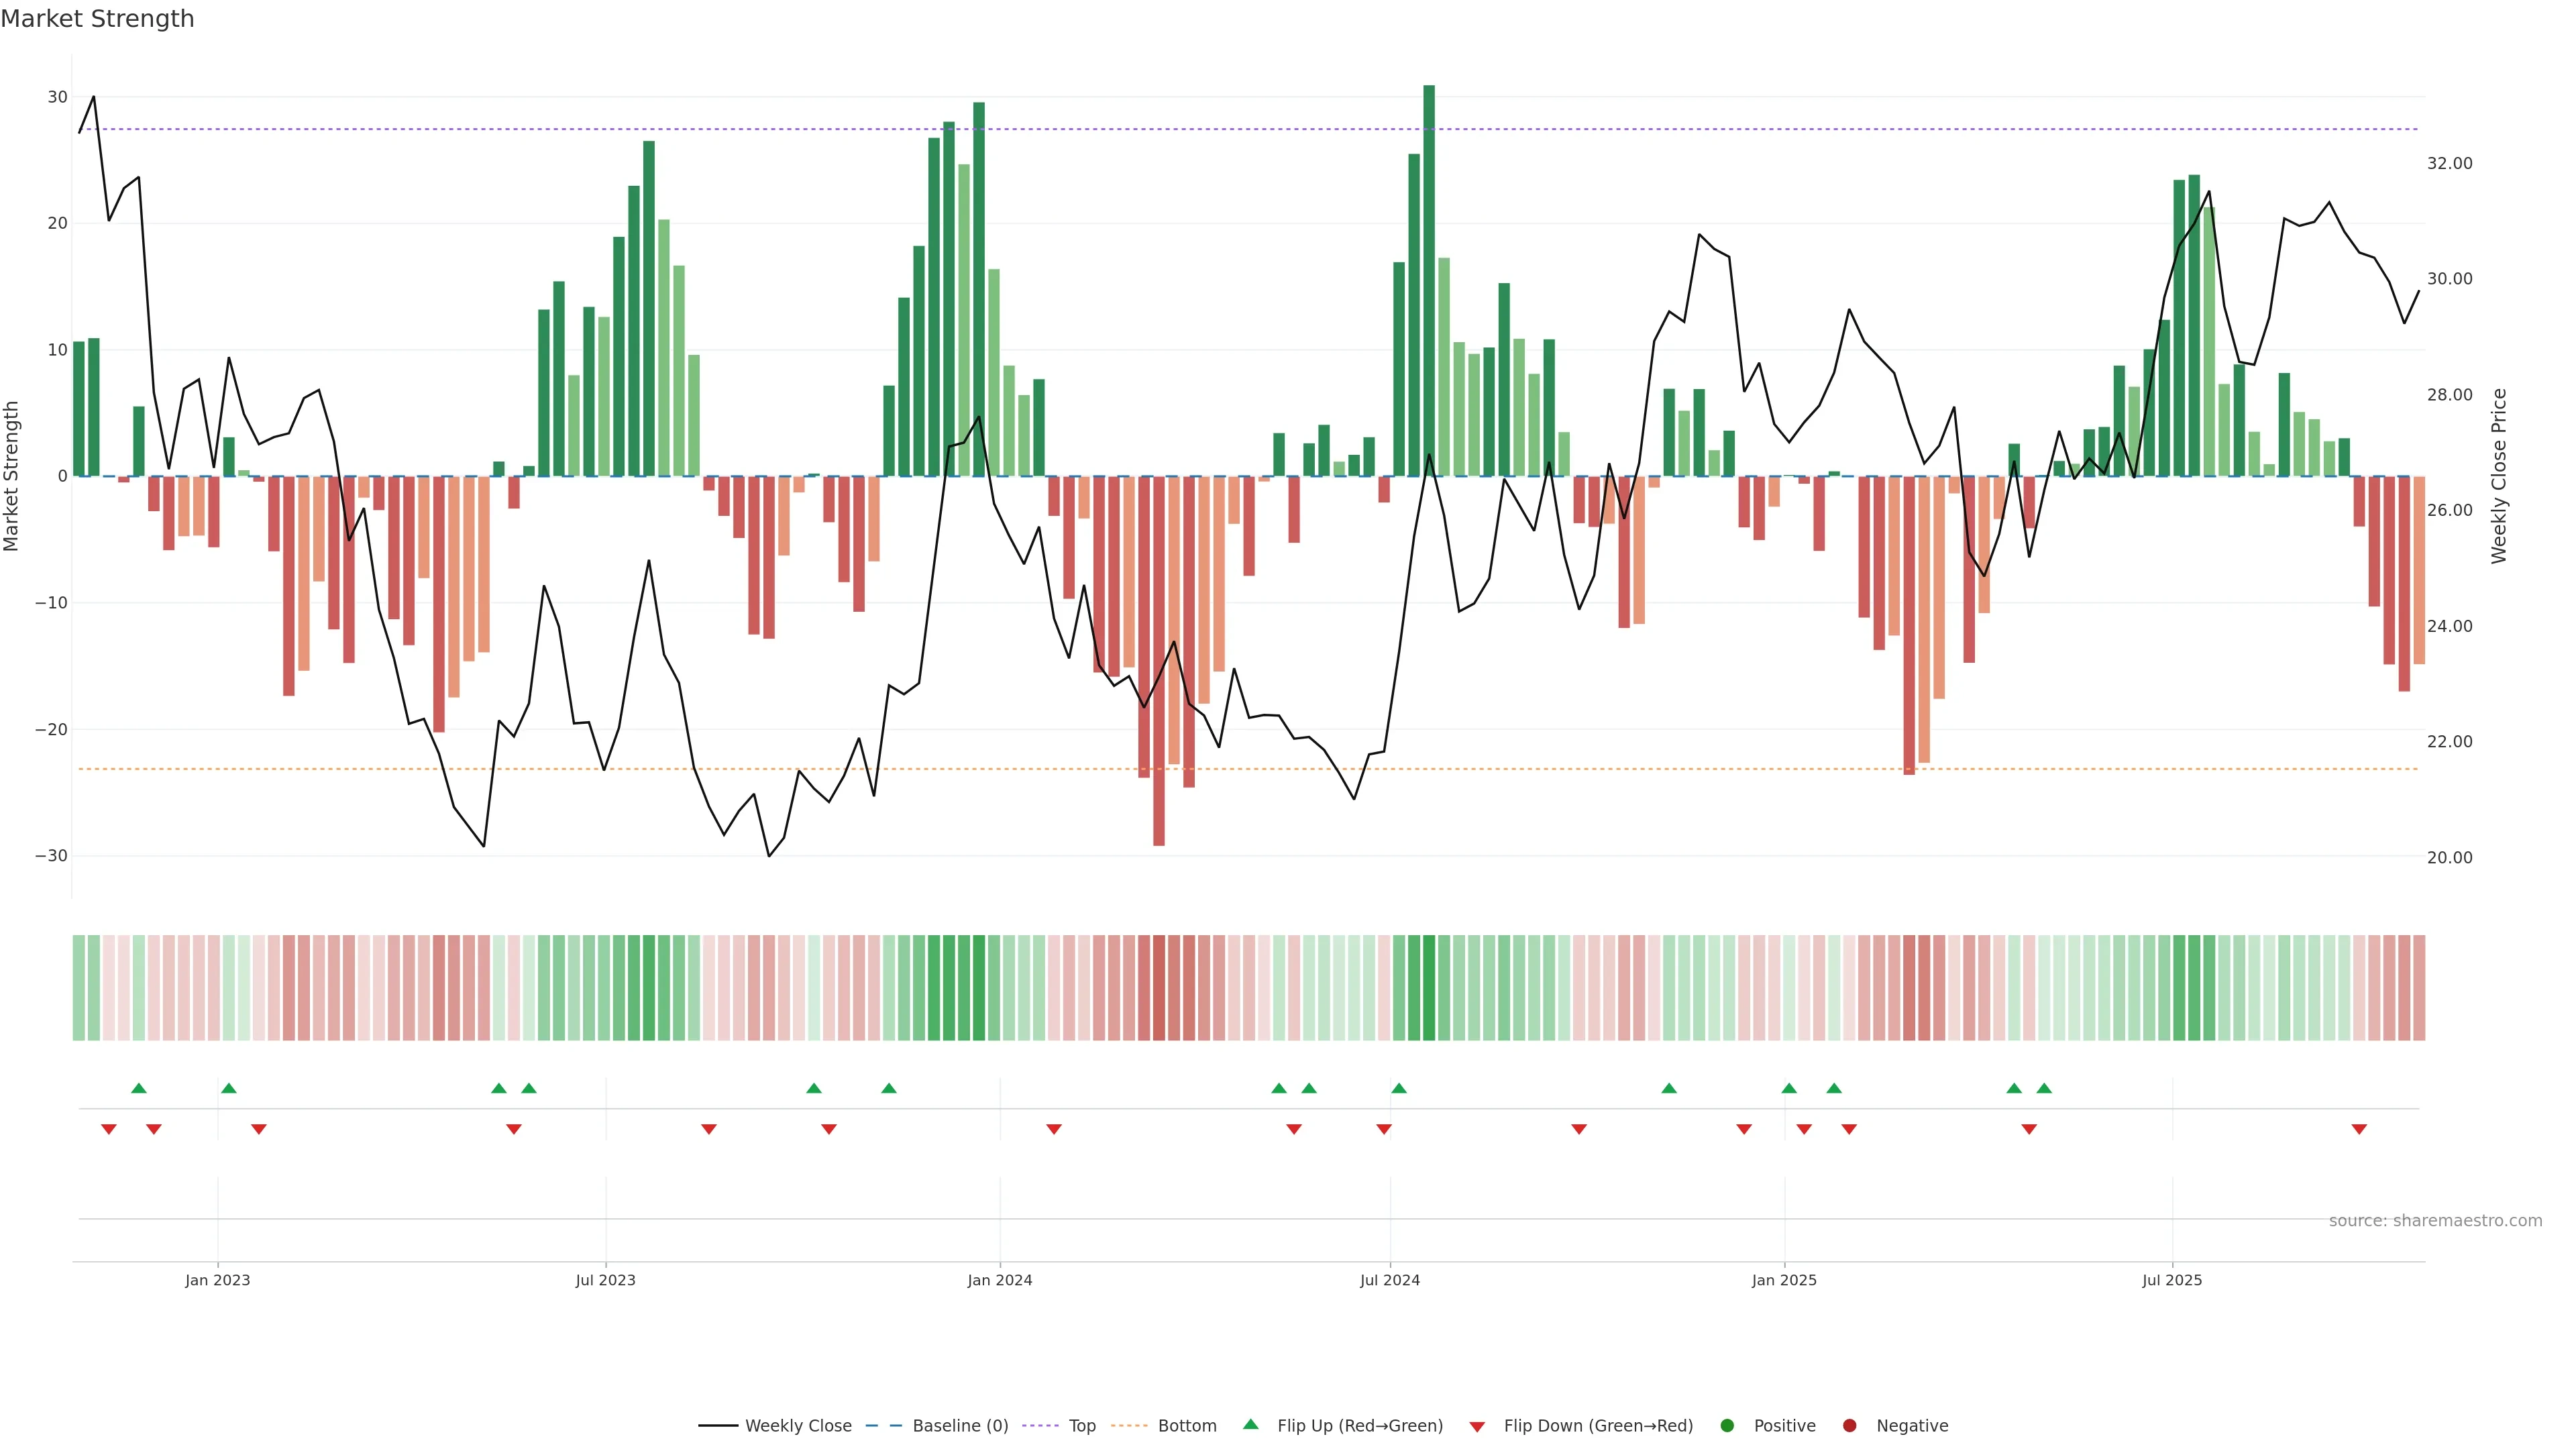Click the Jan 2024 x-axis label
The width and height of the screenshot is (2576, 1449).
999,1280
